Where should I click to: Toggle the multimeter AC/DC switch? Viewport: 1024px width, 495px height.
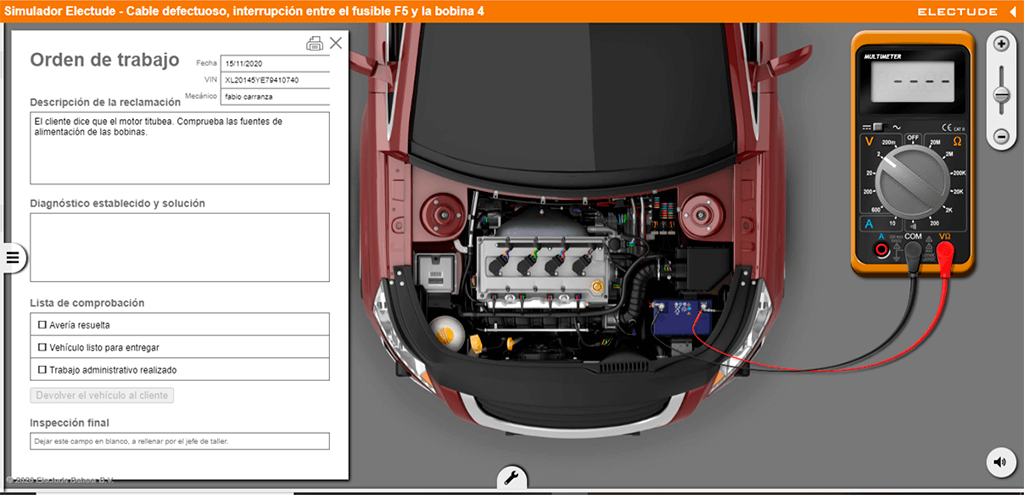pyautogui.click(x=877, y=127)
